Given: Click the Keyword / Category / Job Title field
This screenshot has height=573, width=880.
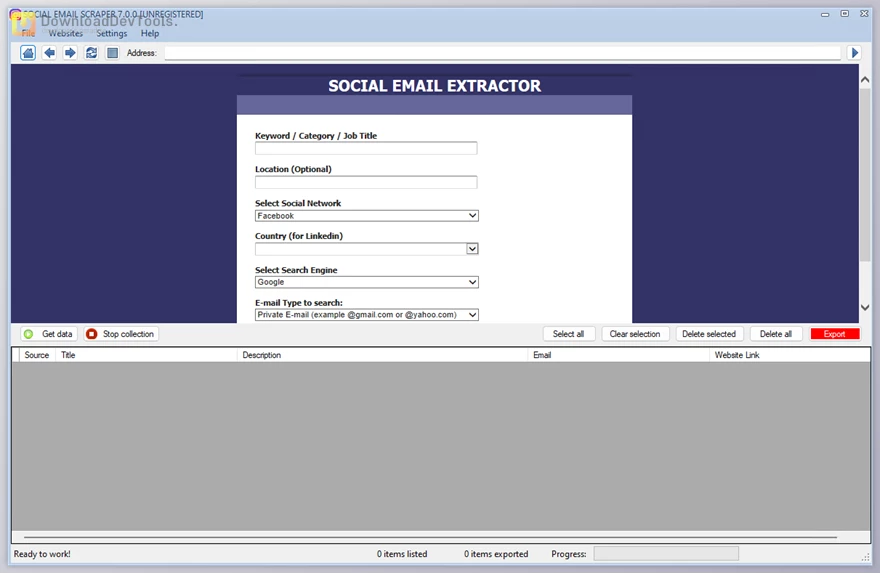Looking at the screenshot, I should 366,148.
